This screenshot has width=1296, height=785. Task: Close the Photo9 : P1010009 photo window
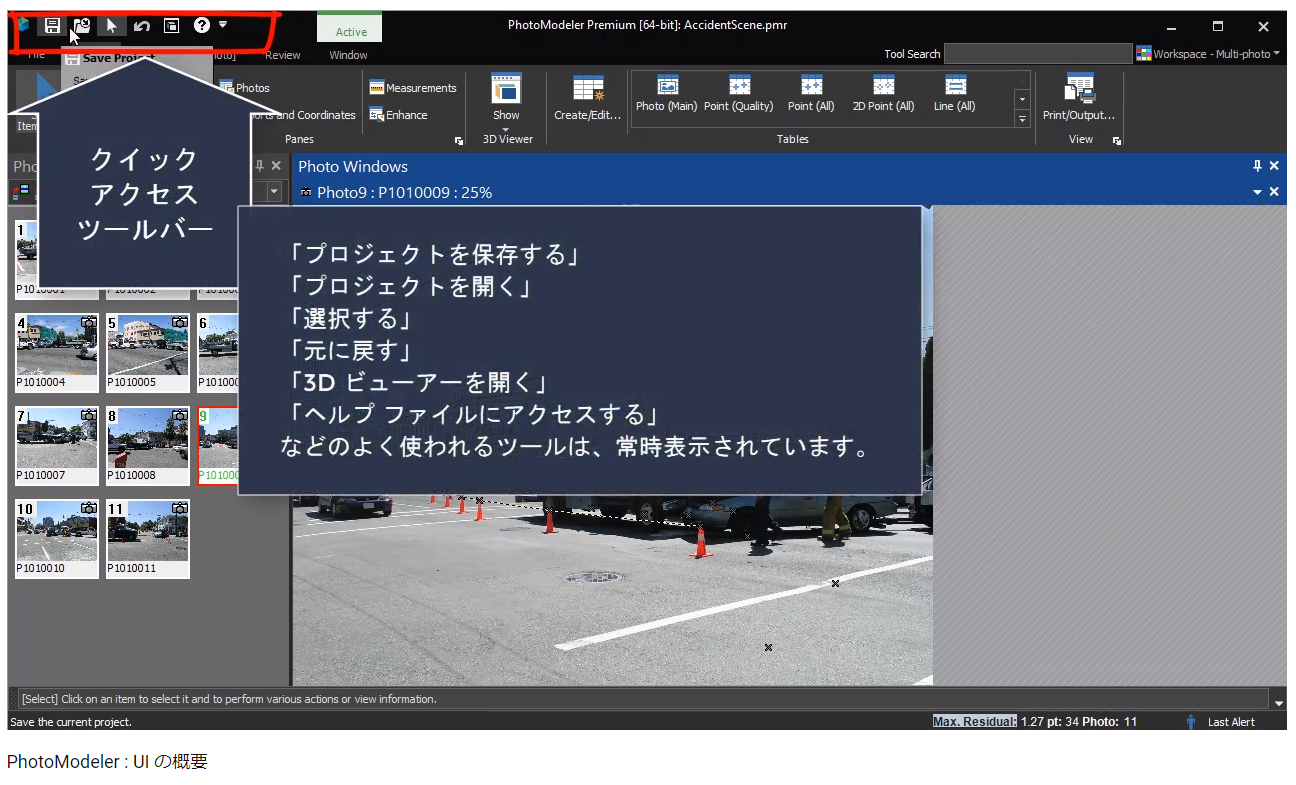[x=1274, y=192]
